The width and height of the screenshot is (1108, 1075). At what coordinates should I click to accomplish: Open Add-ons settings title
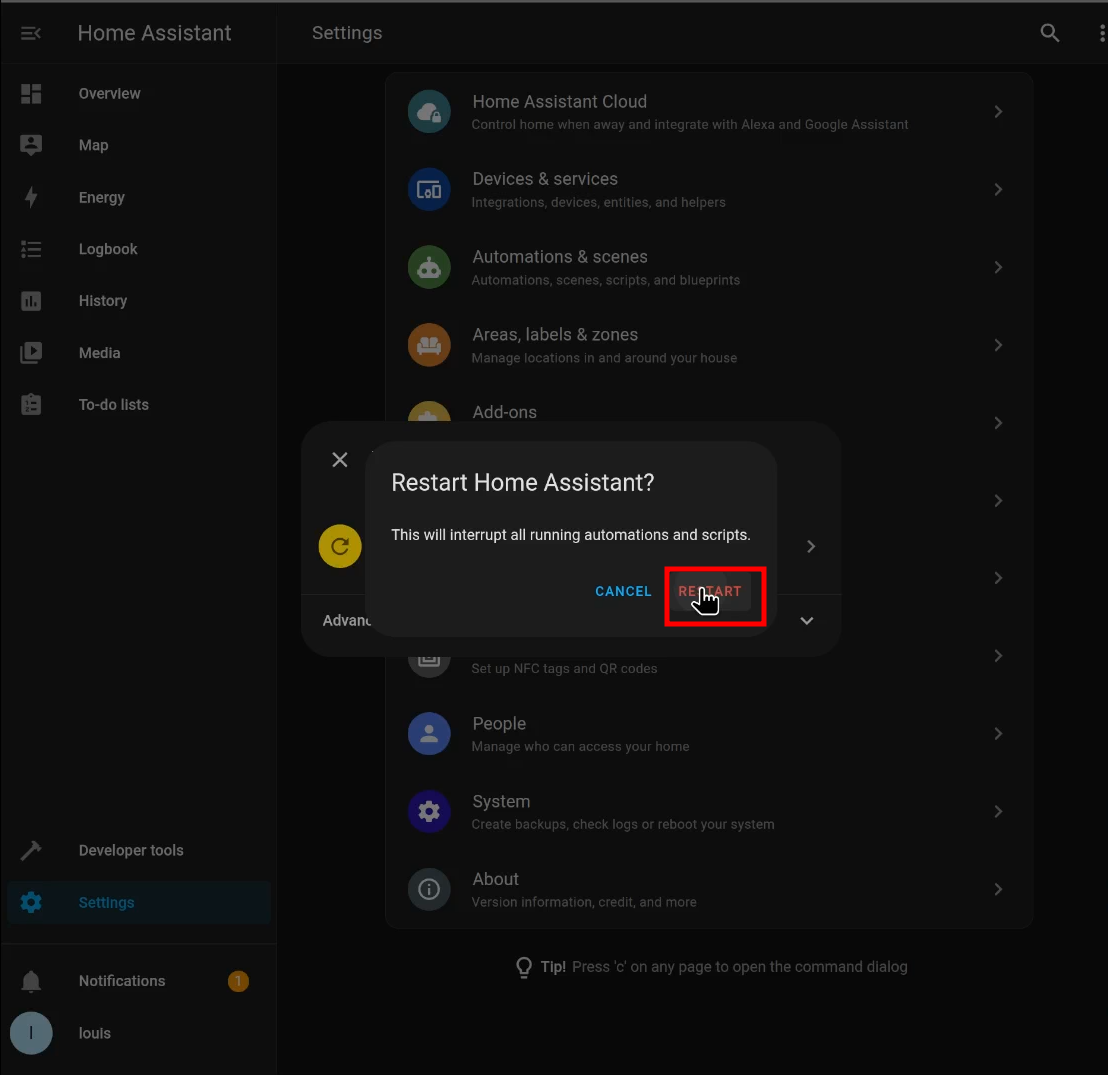click(505, 412)
